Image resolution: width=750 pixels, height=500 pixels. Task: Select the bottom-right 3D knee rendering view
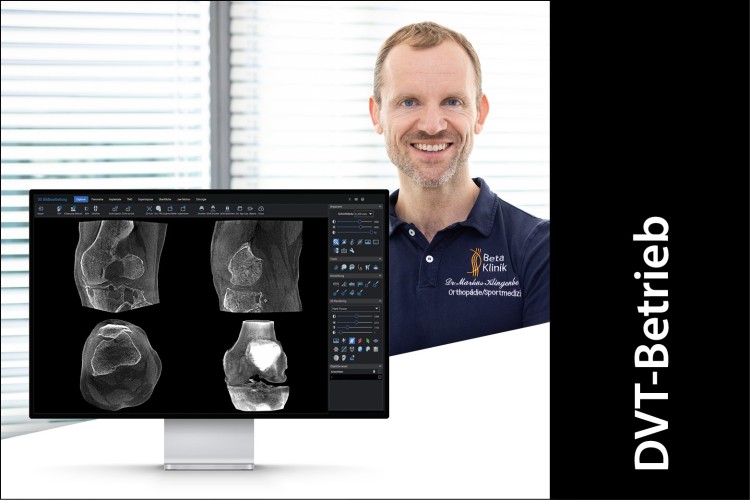tap(256, 365)
